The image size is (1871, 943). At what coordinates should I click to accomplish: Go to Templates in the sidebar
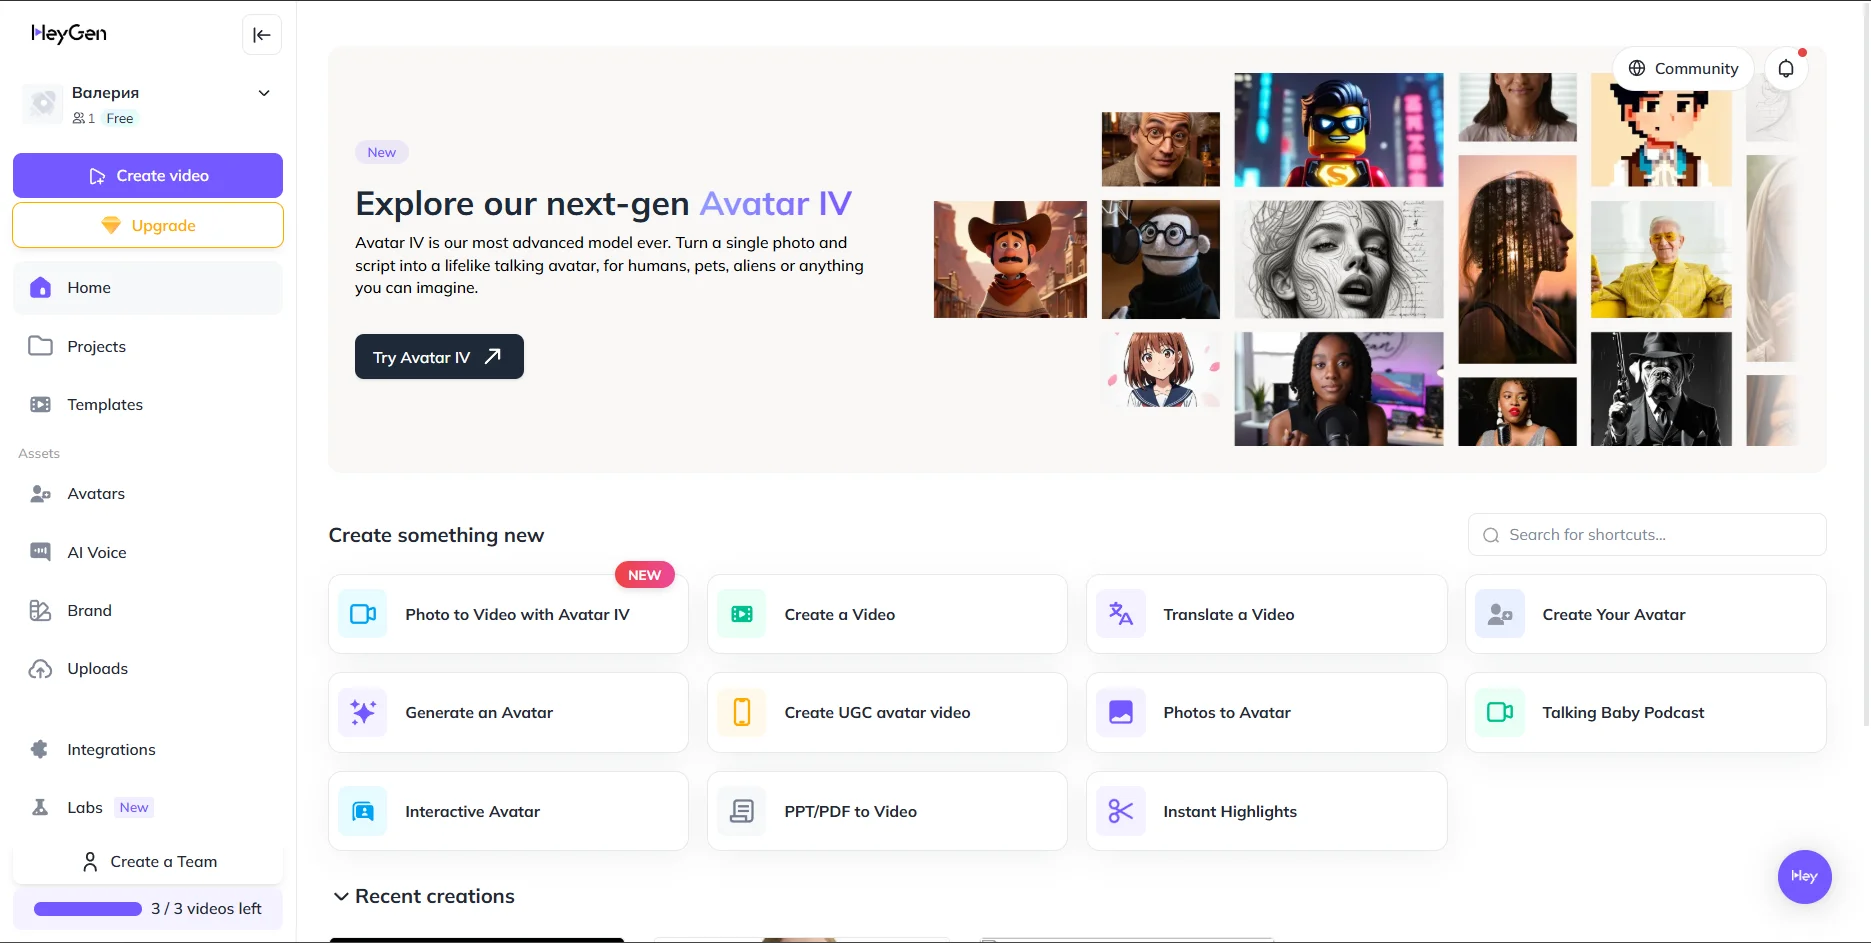148,405
